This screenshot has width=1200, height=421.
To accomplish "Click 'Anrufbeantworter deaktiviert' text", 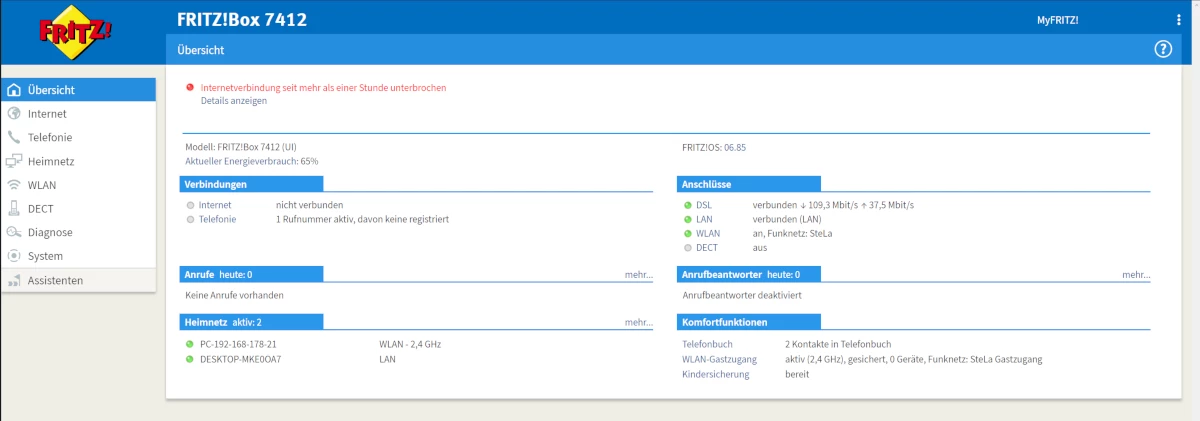I will (742, 296).
